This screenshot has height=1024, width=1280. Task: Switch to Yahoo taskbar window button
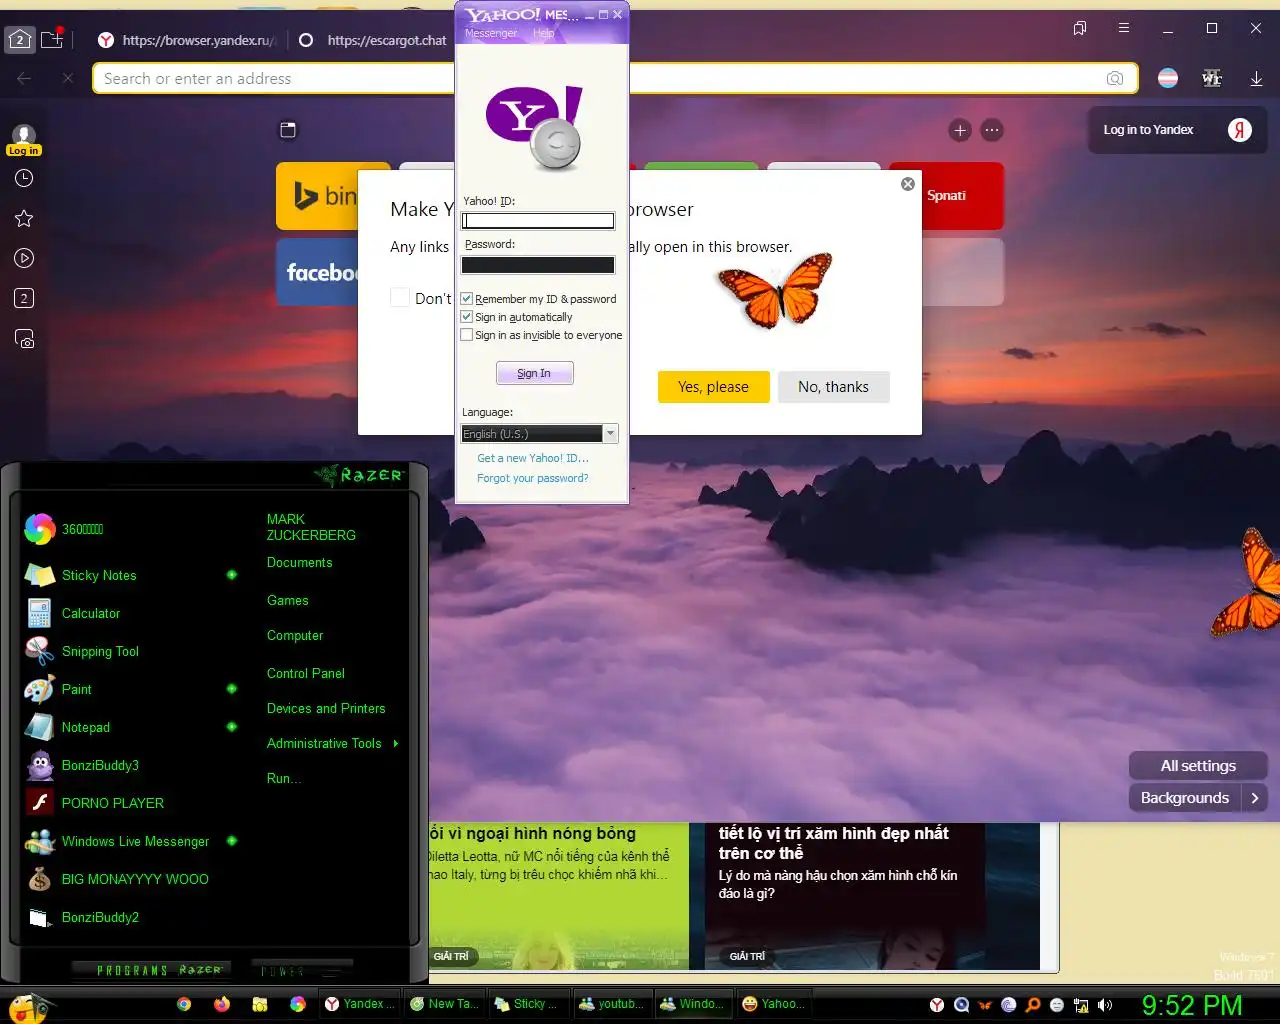point(773,1004)
